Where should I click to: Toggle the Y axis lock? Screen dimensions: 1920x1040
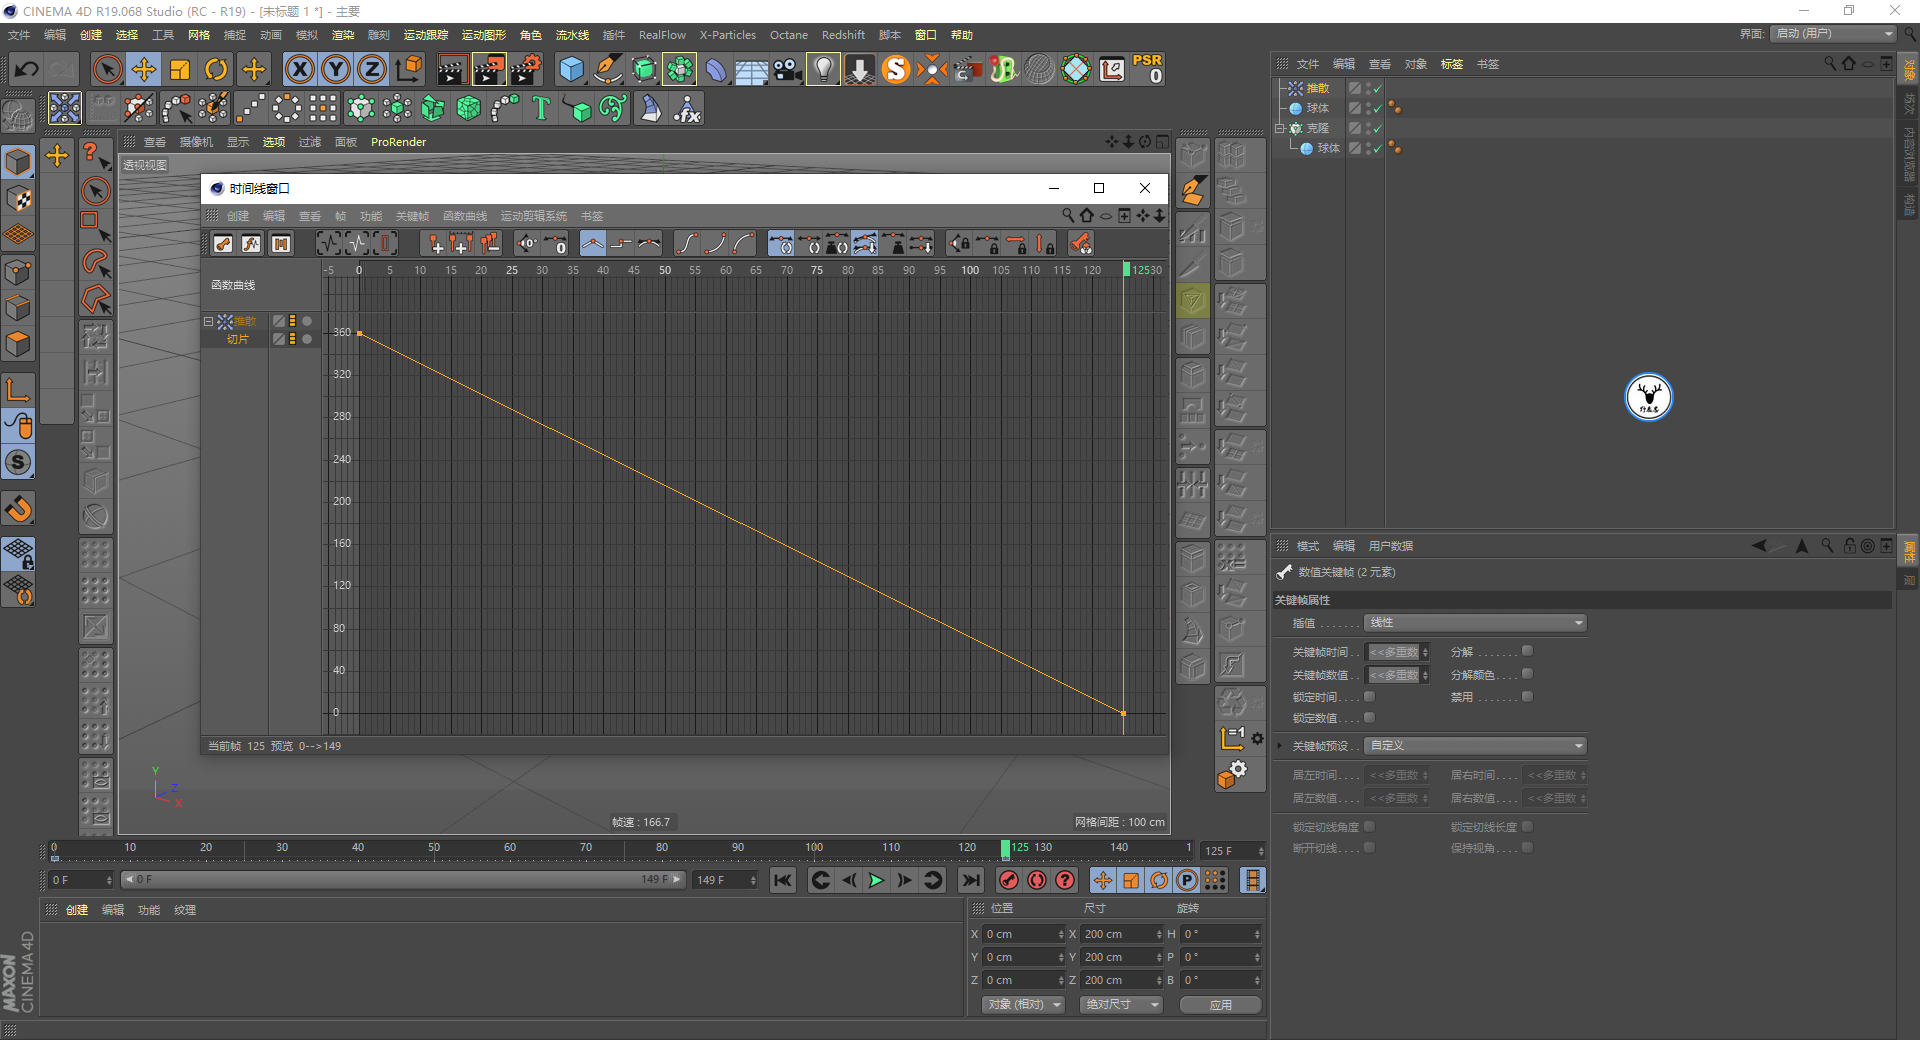[336, 69]
